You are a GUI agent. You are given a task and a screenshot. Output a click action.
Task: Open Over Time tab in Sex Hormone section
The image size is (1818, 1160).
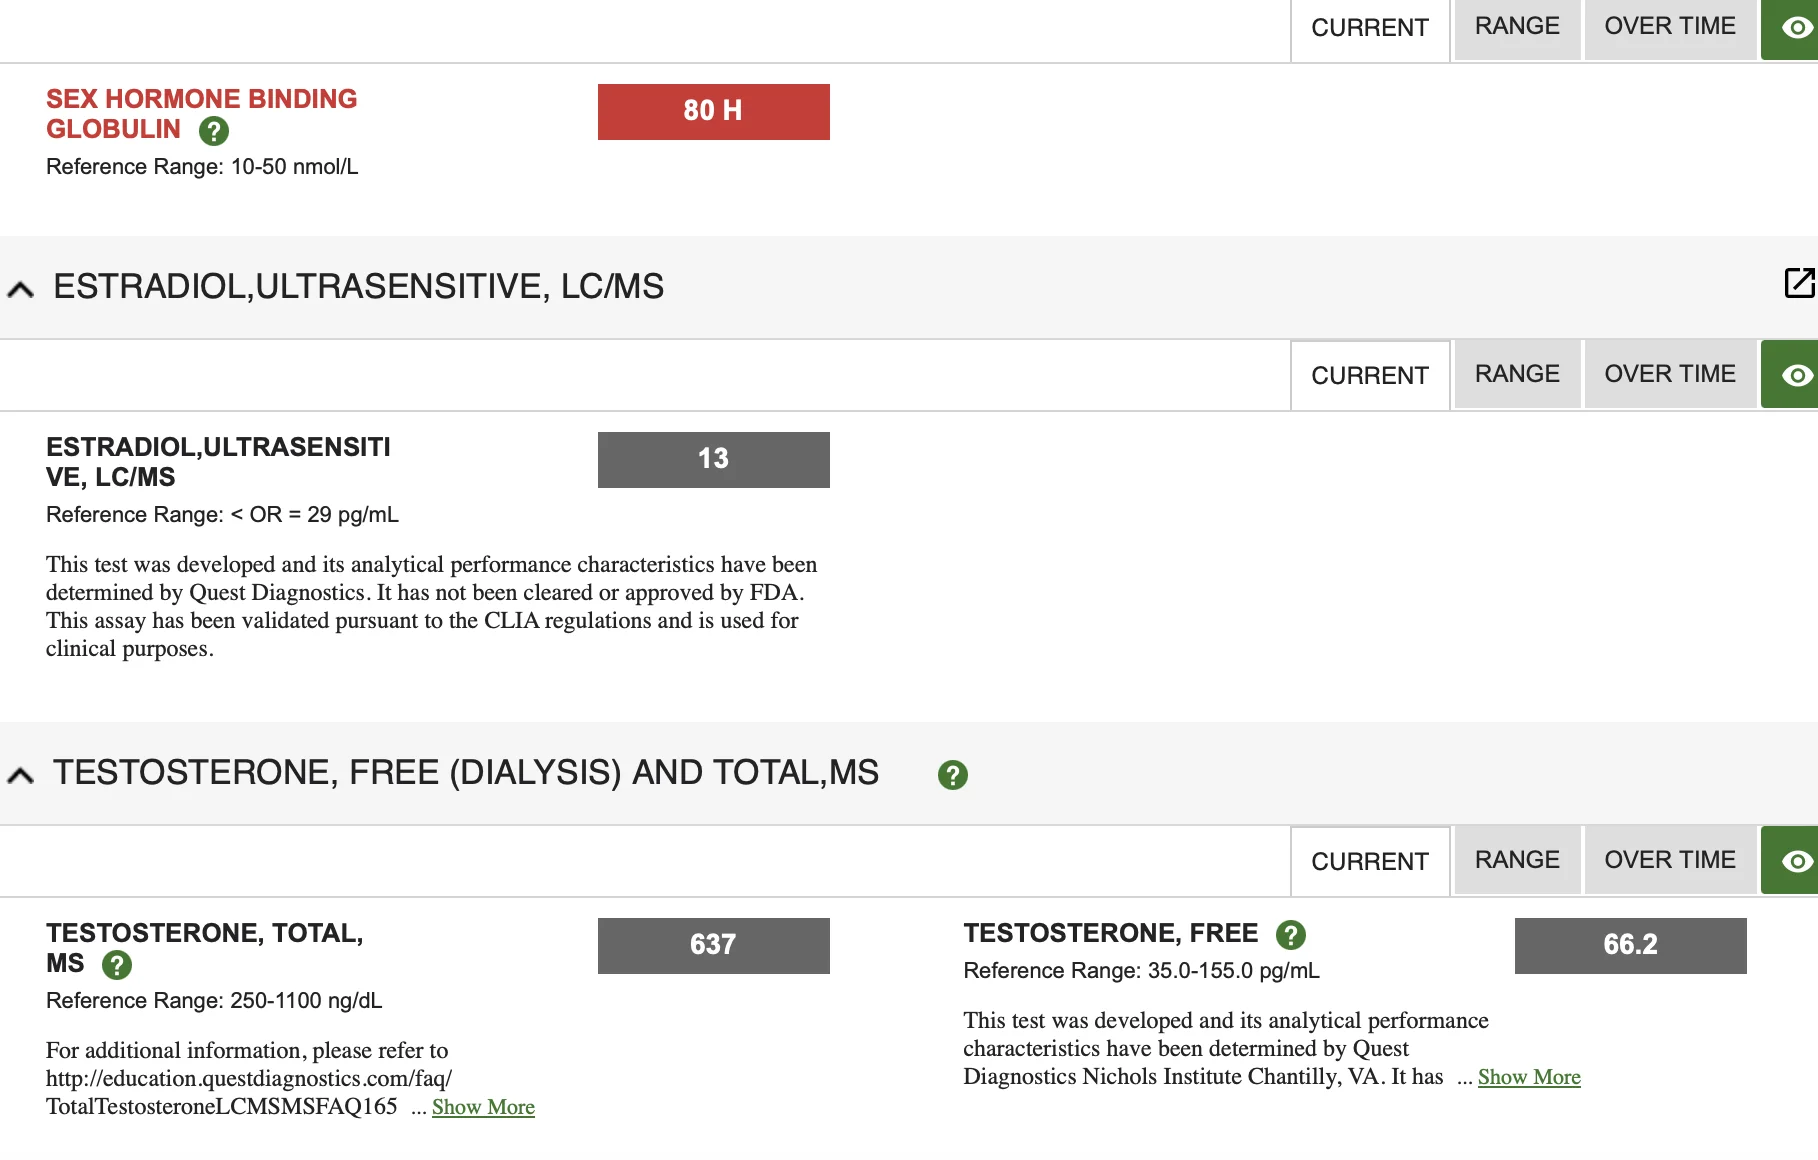[x=1669, y=27]
